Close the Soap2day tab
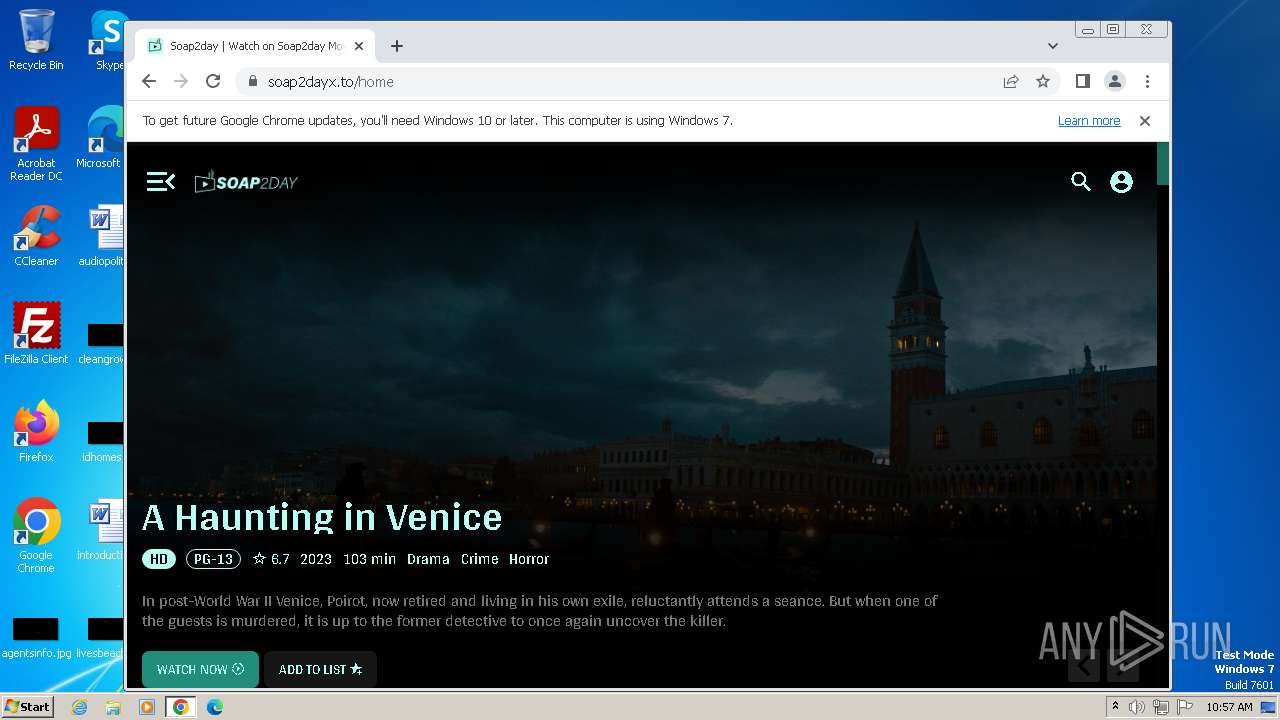The image size is (1280, 720). tap(359, 46)
